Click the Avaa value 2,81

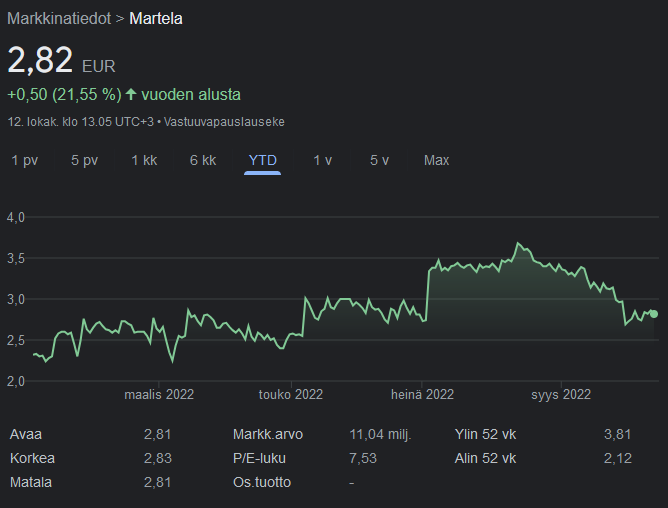[x=158, y=434]
